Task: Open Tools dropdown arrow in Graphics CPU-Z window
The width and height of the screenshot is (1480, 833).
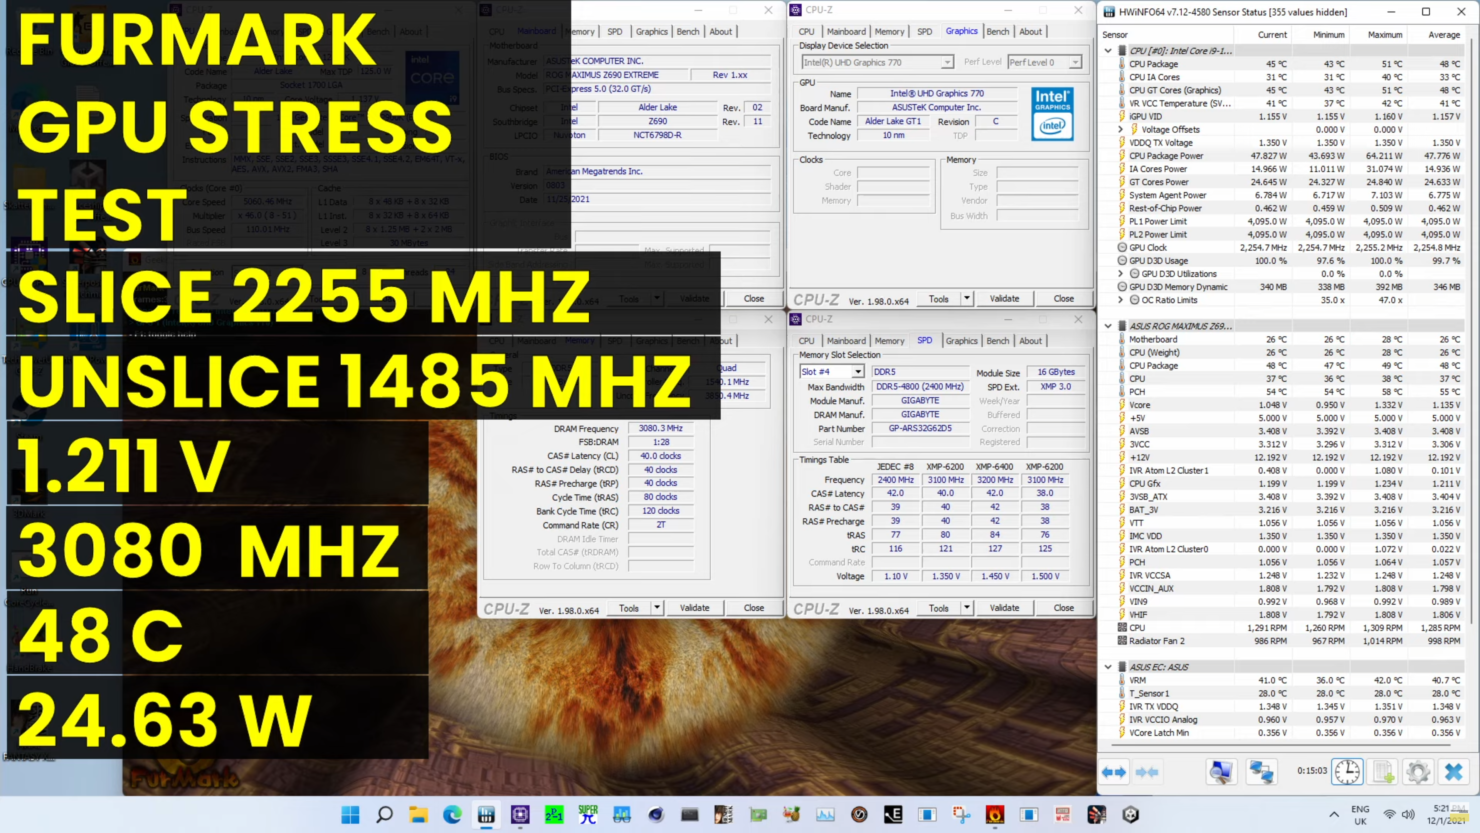Action: pyautogui.click(x=967, y=298)
